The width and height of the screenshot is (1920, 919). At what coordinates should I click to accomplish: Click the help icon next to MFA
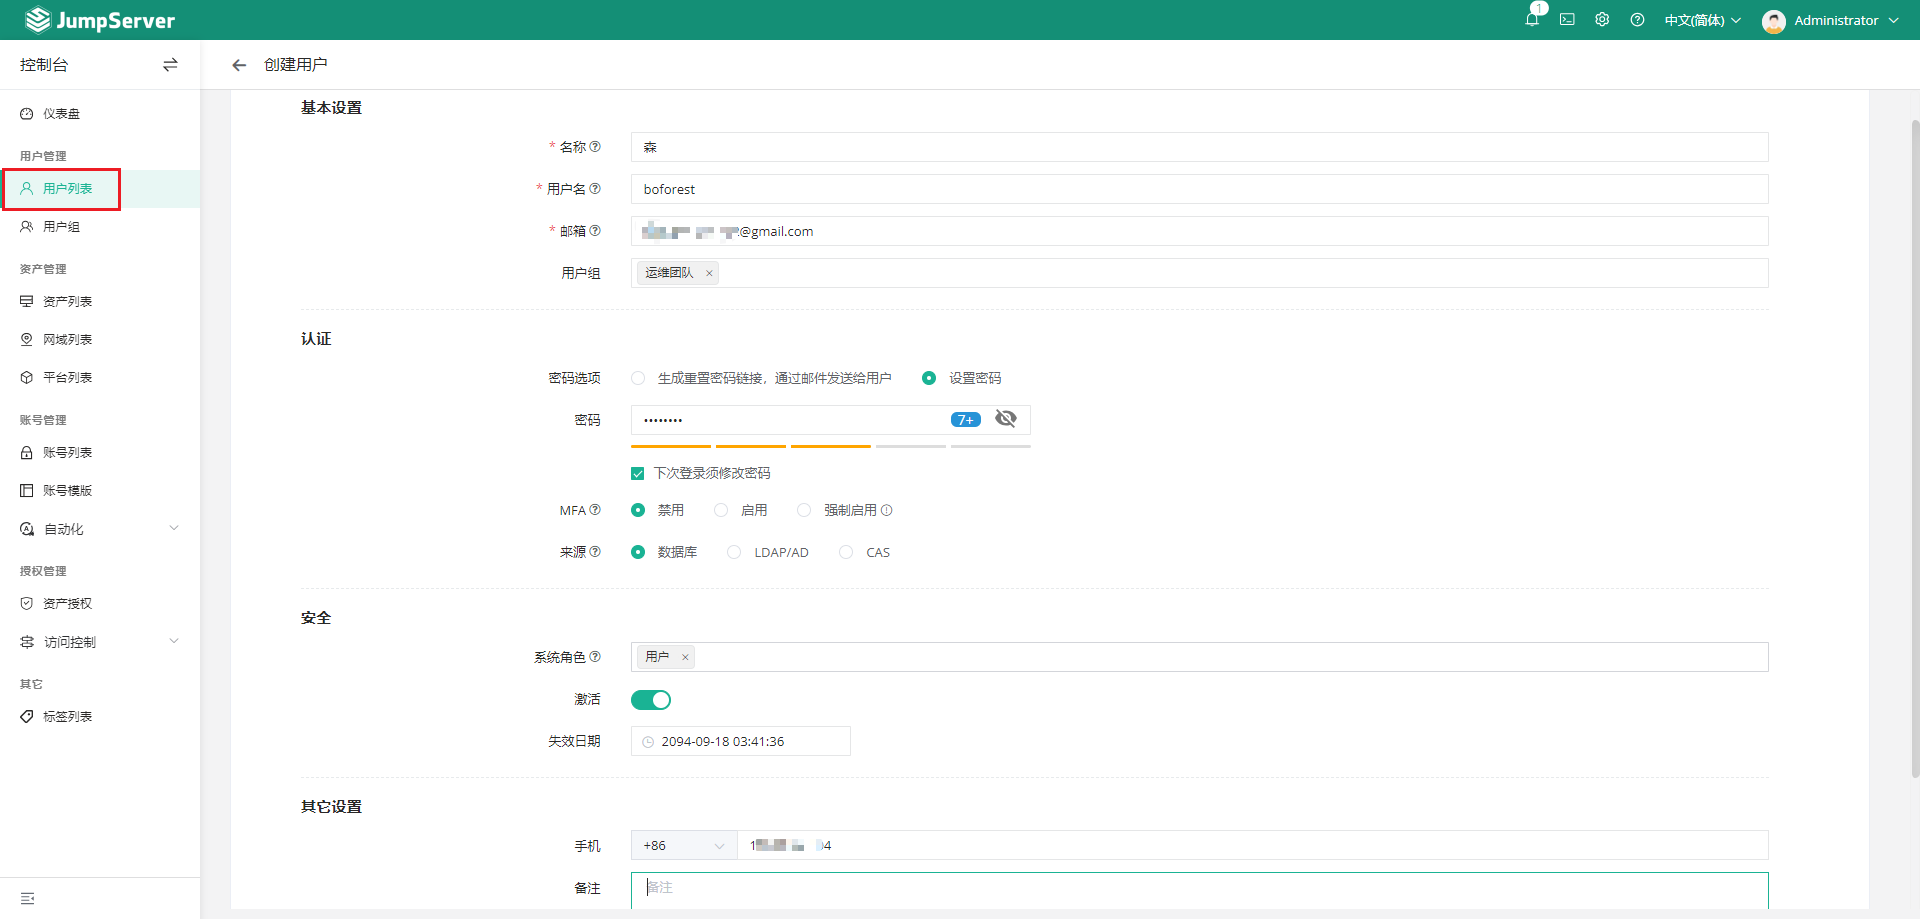595,510
